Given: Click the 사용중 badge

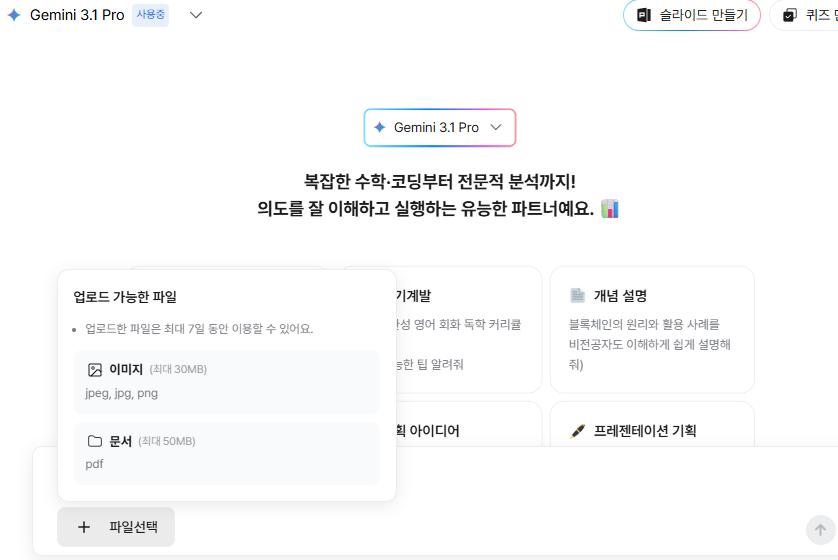Looking at the screenshot, I should point(151,14).
